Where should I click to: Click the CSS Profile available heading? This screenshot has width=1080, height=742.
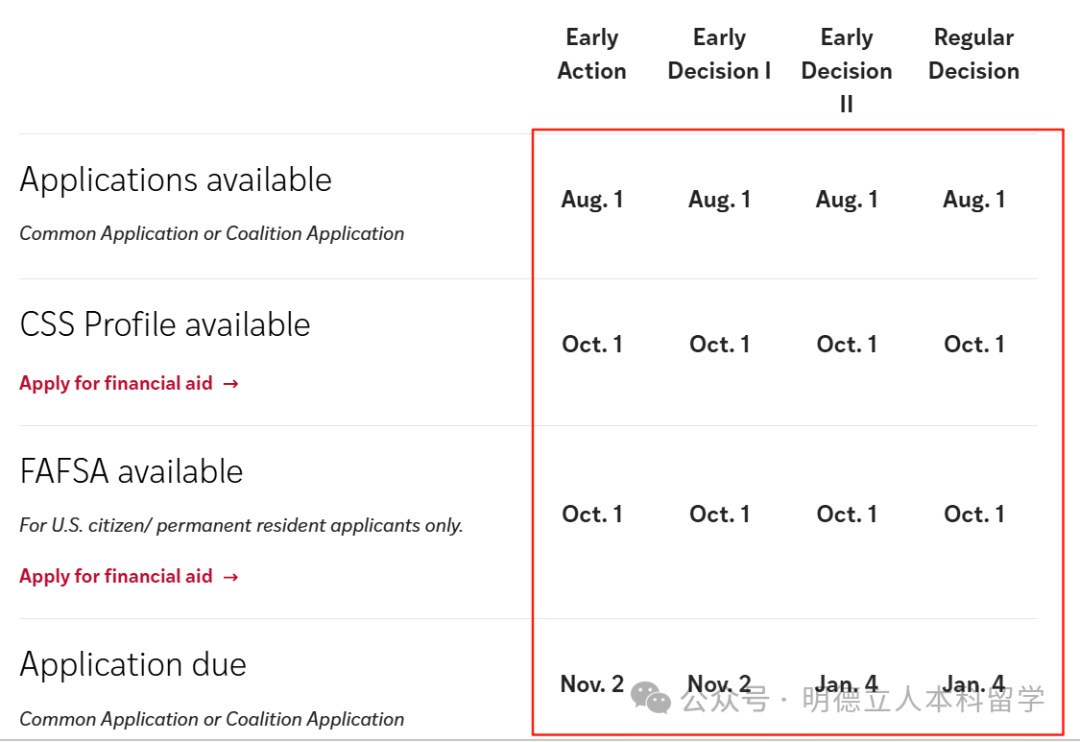(x=165, y=325)
